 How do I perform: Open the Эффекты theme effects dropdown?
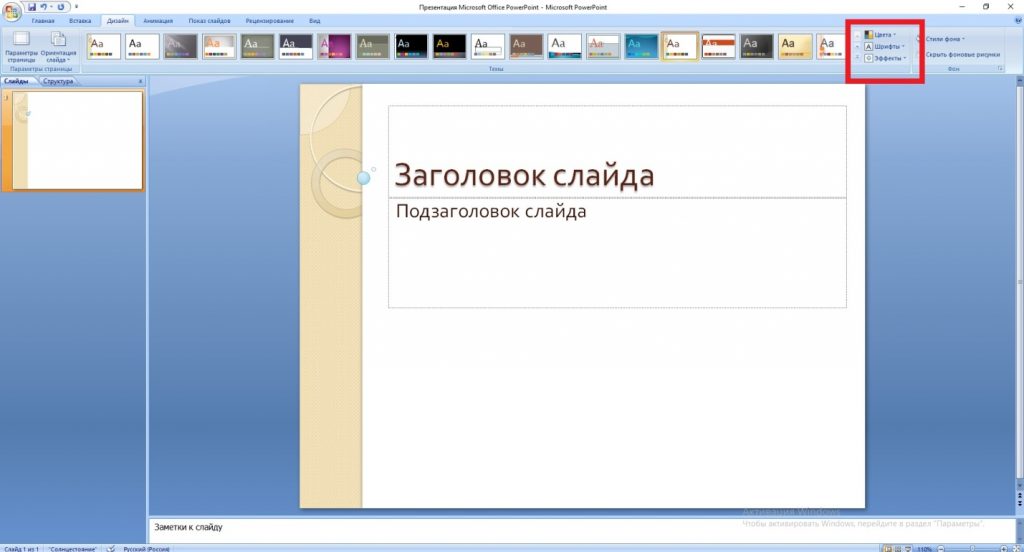(x=886, y=58)
